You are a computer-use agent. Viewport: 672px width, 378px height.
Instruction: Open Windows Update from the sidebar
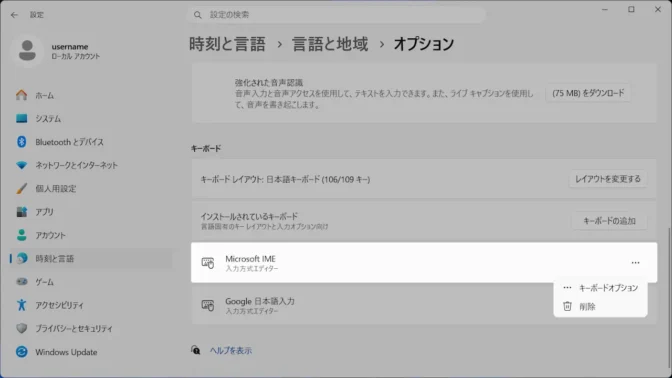[x=91, y=352]
